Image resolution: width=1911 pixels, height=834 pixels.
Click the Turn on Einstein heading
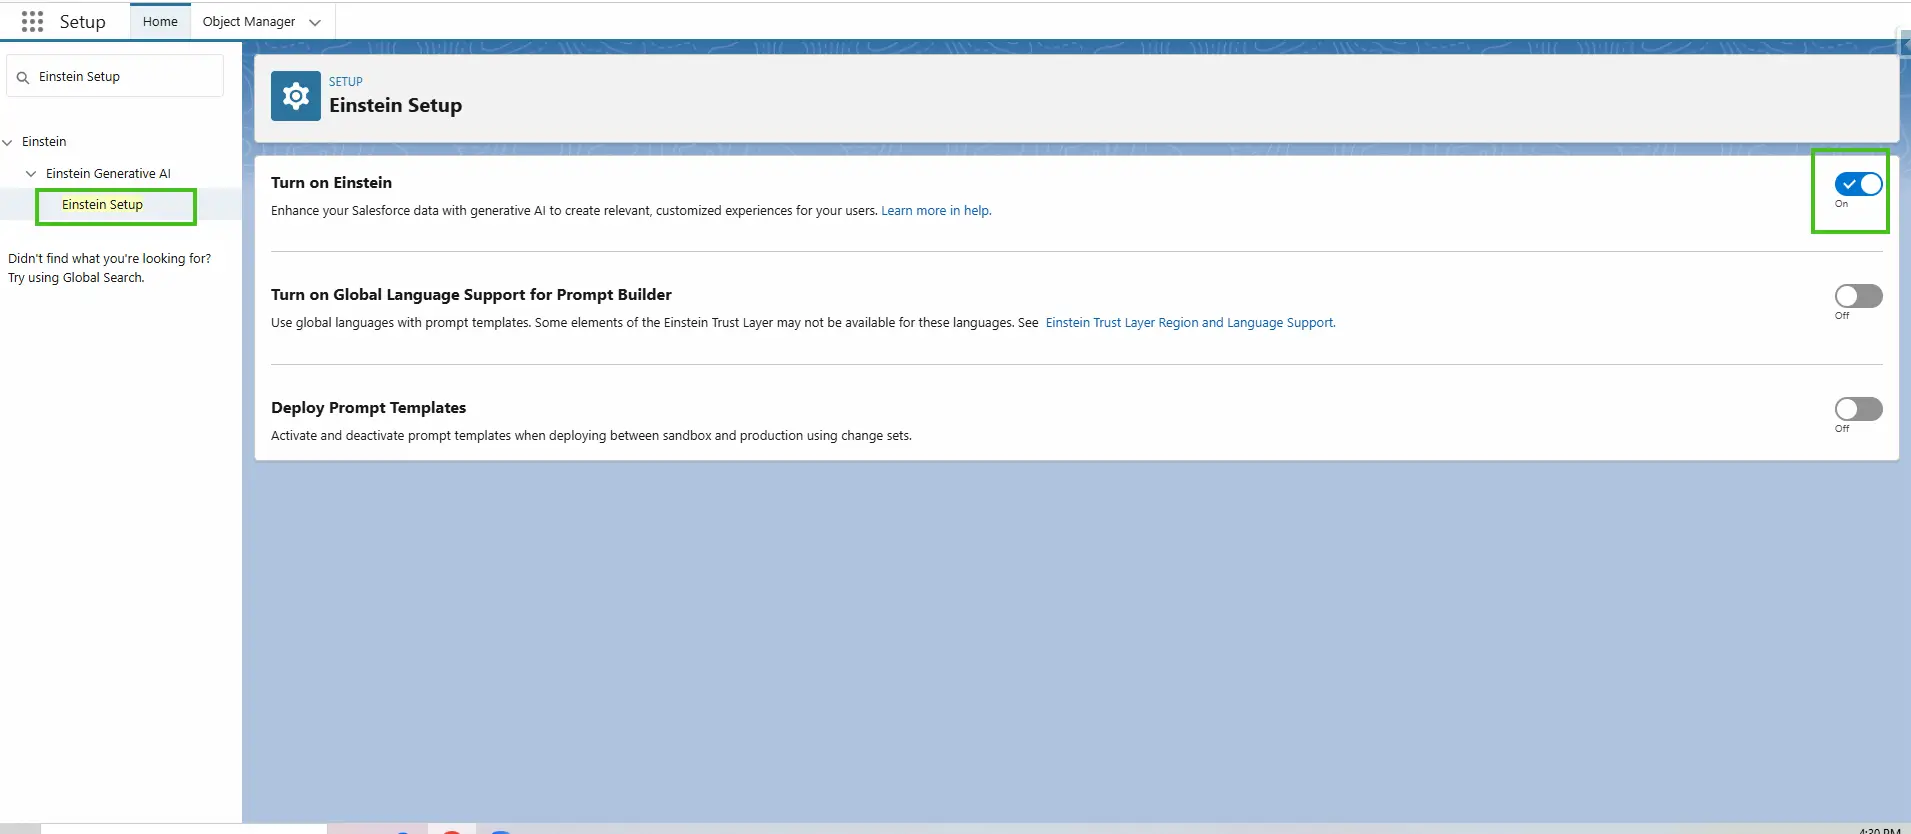pyautogui.click(x=331, y=183)
